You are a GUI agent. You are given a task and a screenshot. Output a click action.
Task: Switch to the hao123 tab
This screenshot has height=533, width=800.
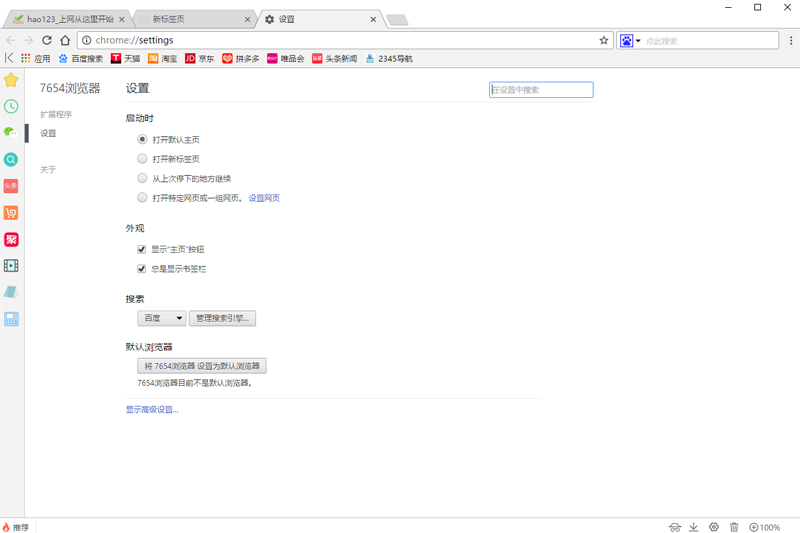click(66, 19)
